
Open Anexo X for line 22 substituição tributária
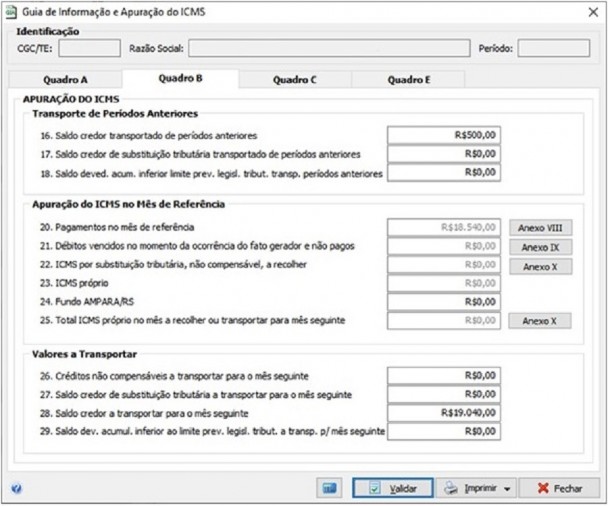point(540,266)
